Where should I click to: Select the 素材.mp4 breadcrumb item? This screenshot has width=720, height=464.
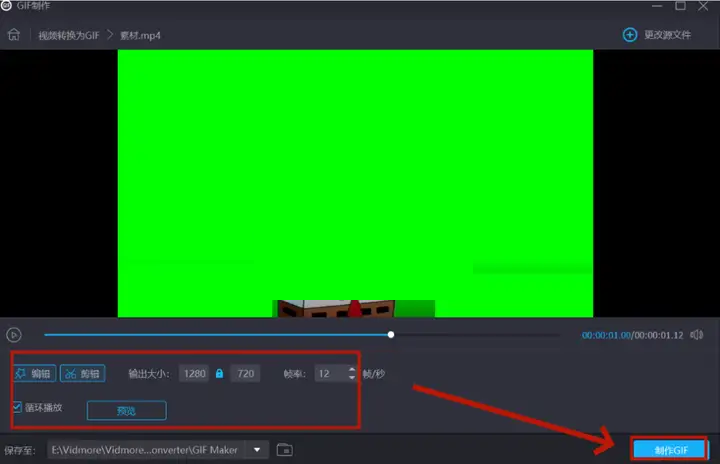coord(140,35)
